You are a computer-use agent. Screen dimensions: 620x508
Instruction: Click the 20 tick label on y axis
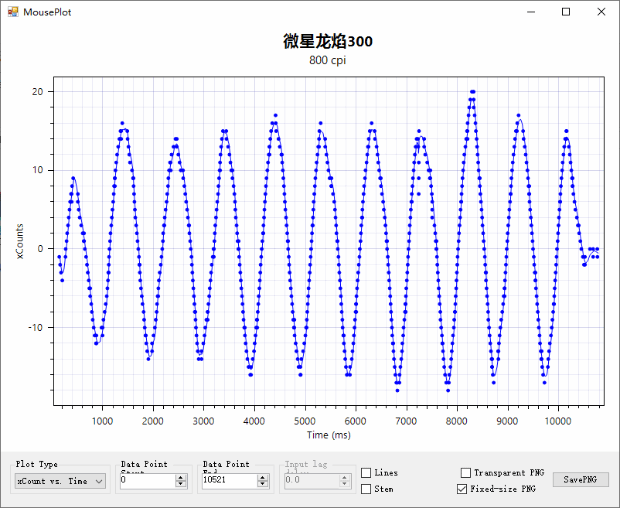38,92
